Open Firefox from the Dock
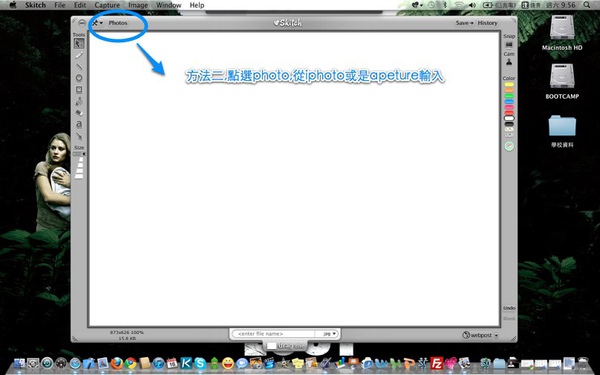The width and height of the screenshot is (600, 375). [116, 363]
